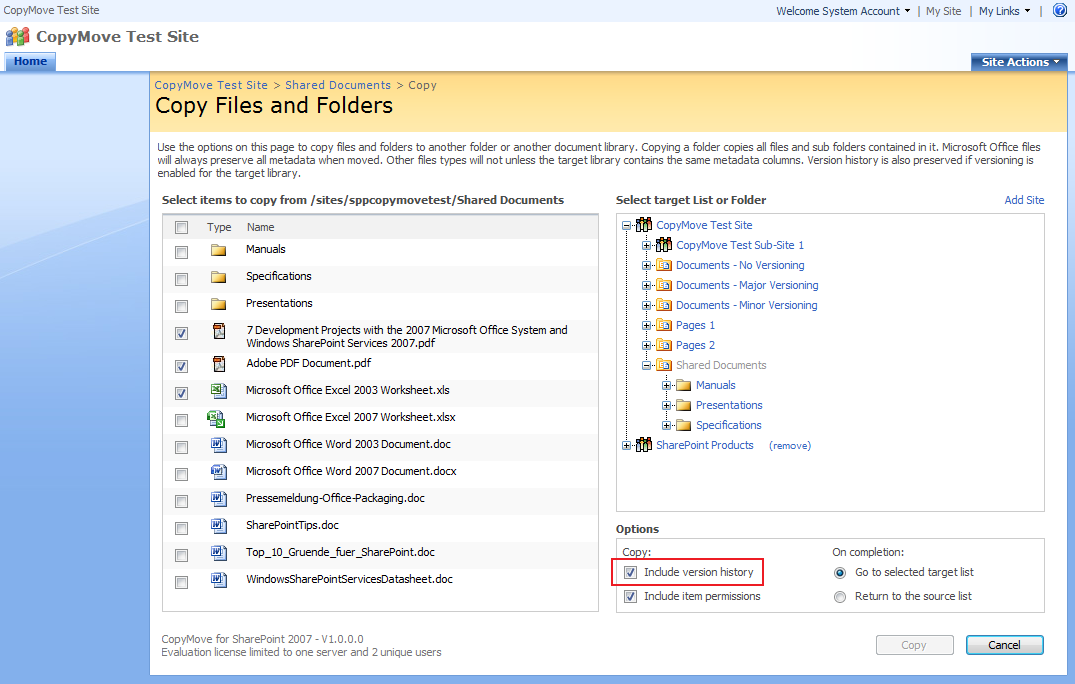Screen dimensions: 1075x684
Task: Click Word 2003 Document.doc file icon
Action: [219, 445]
